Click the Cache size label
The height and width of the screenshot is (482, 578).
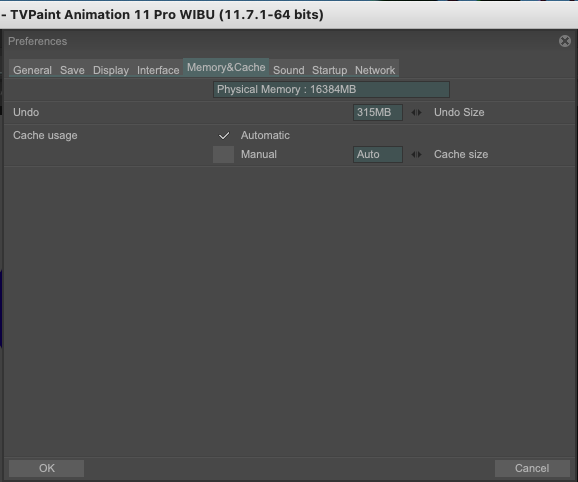[x=461, y=154]
